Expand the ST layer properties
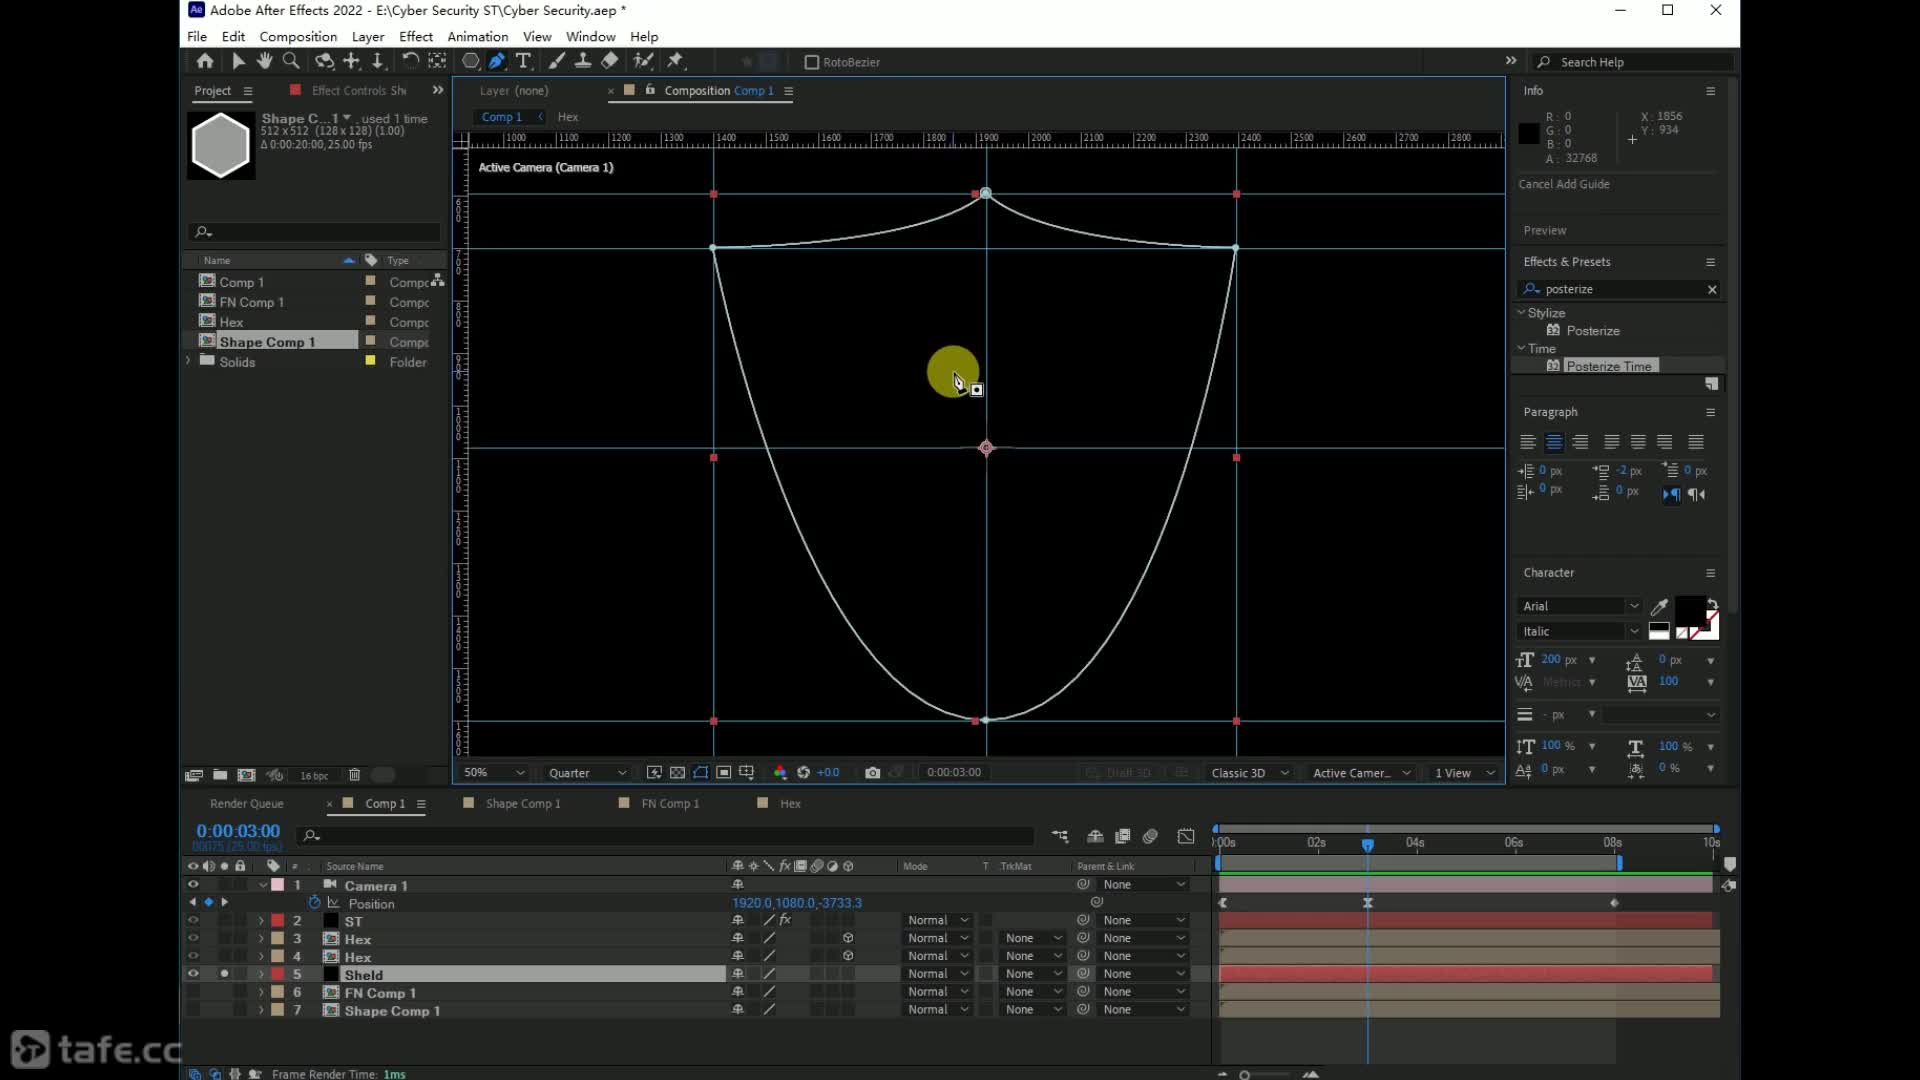Screen dimensions: 1920x1080 pyautogui.click(x=262, y=921)
